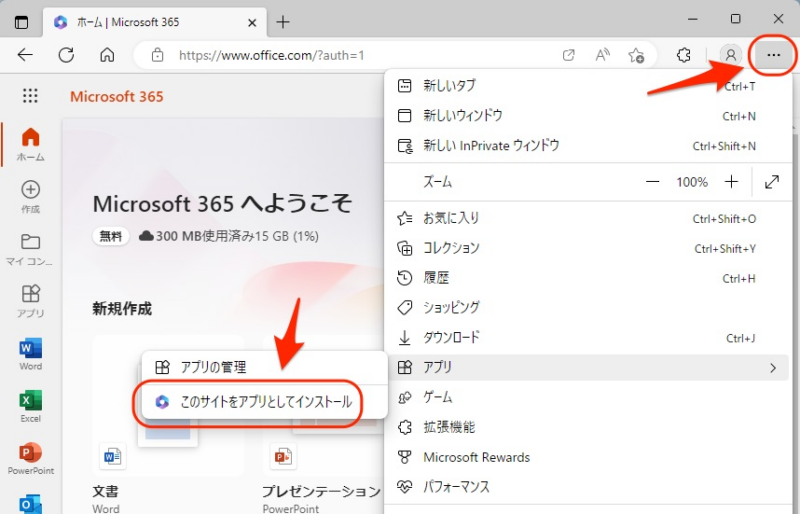Create a new プレゼンテーション PowerPoint file

click(321, 425)
